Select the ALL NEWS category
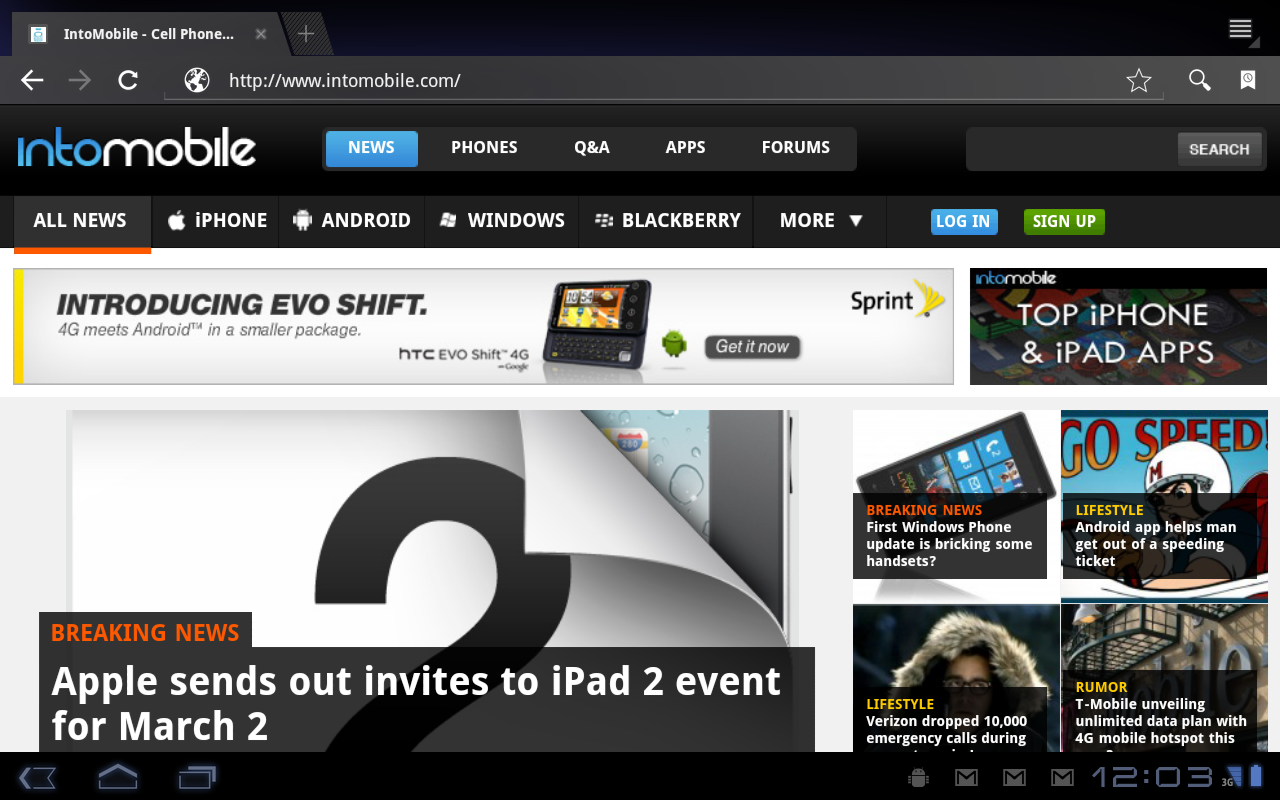This screenshot has width=1280, height=800. point(80,221)
